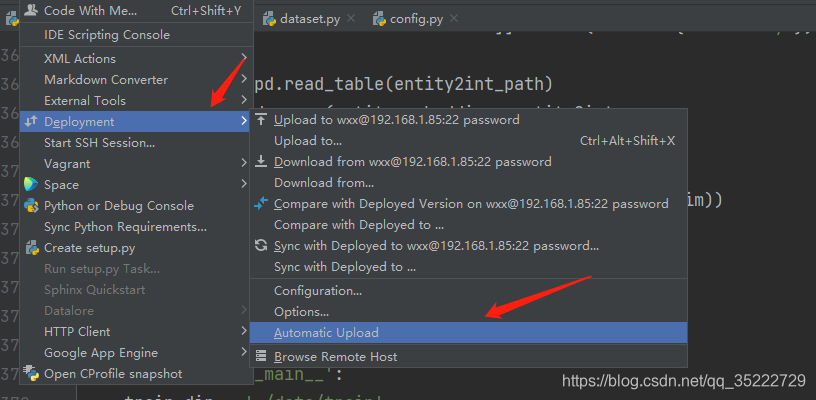The height and width of the screenshot is (400, 816).
Task: Open IDE Scripting Console
Action: [136, 35]
